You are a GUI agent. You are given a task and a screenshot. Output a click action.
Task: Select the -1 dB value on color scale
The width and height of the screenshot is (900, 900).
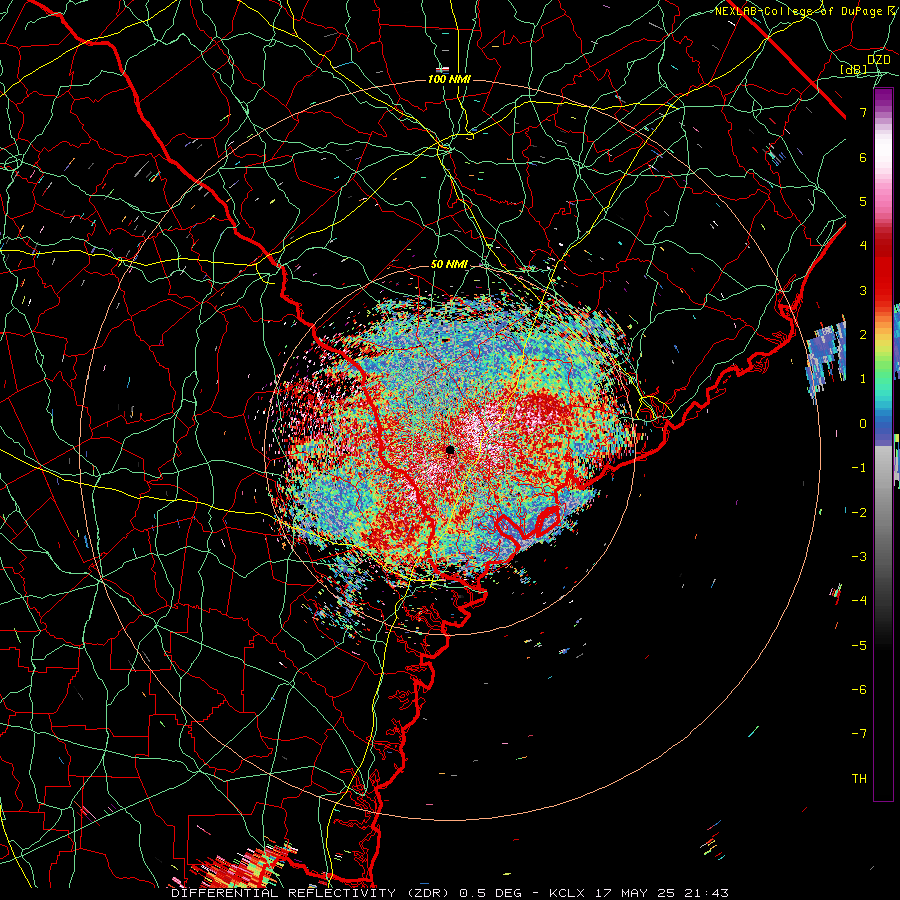pos(859,468)
